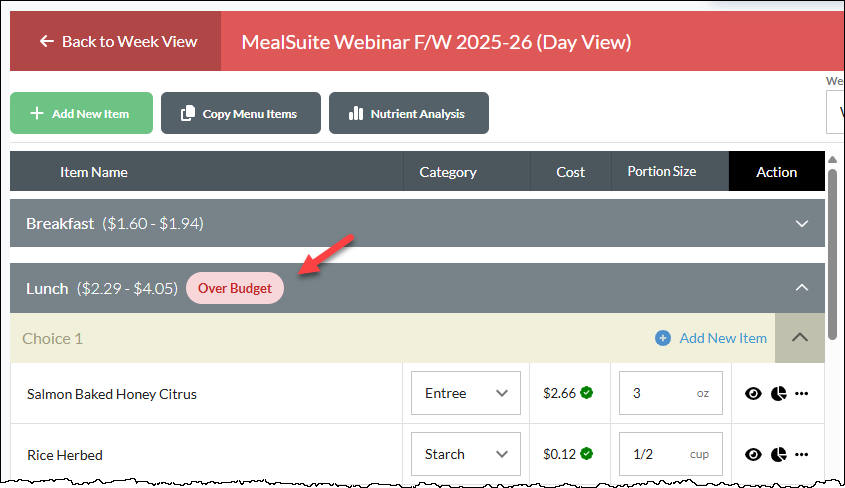Click the plus icon beside Choice 1 Add New Item
This screenshot has width=845, height=488.
tap(663, 338)
